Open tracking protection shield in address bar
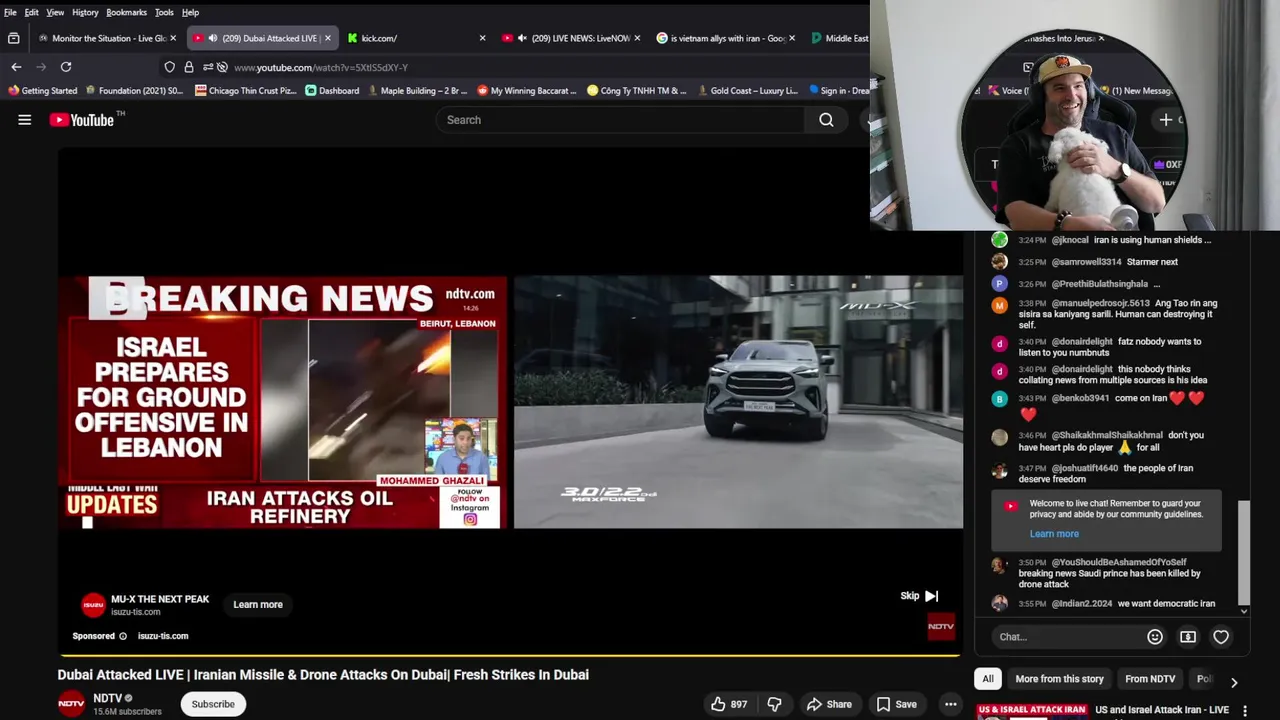Viewport: 1280px width, 720px height. pyautogui.click(x=170, y=67)
